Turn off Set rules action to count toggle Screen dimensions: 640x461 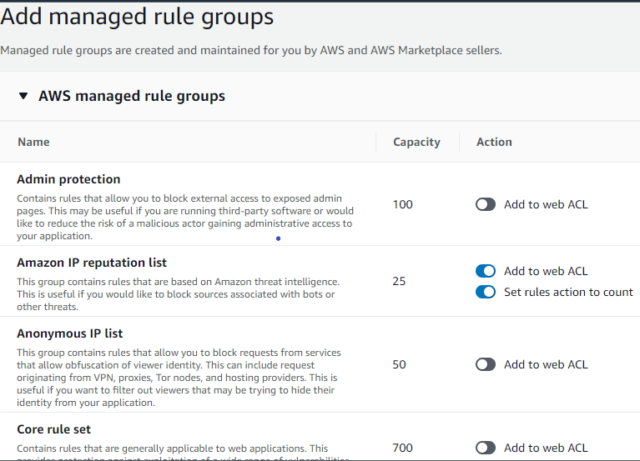[485, 292]
